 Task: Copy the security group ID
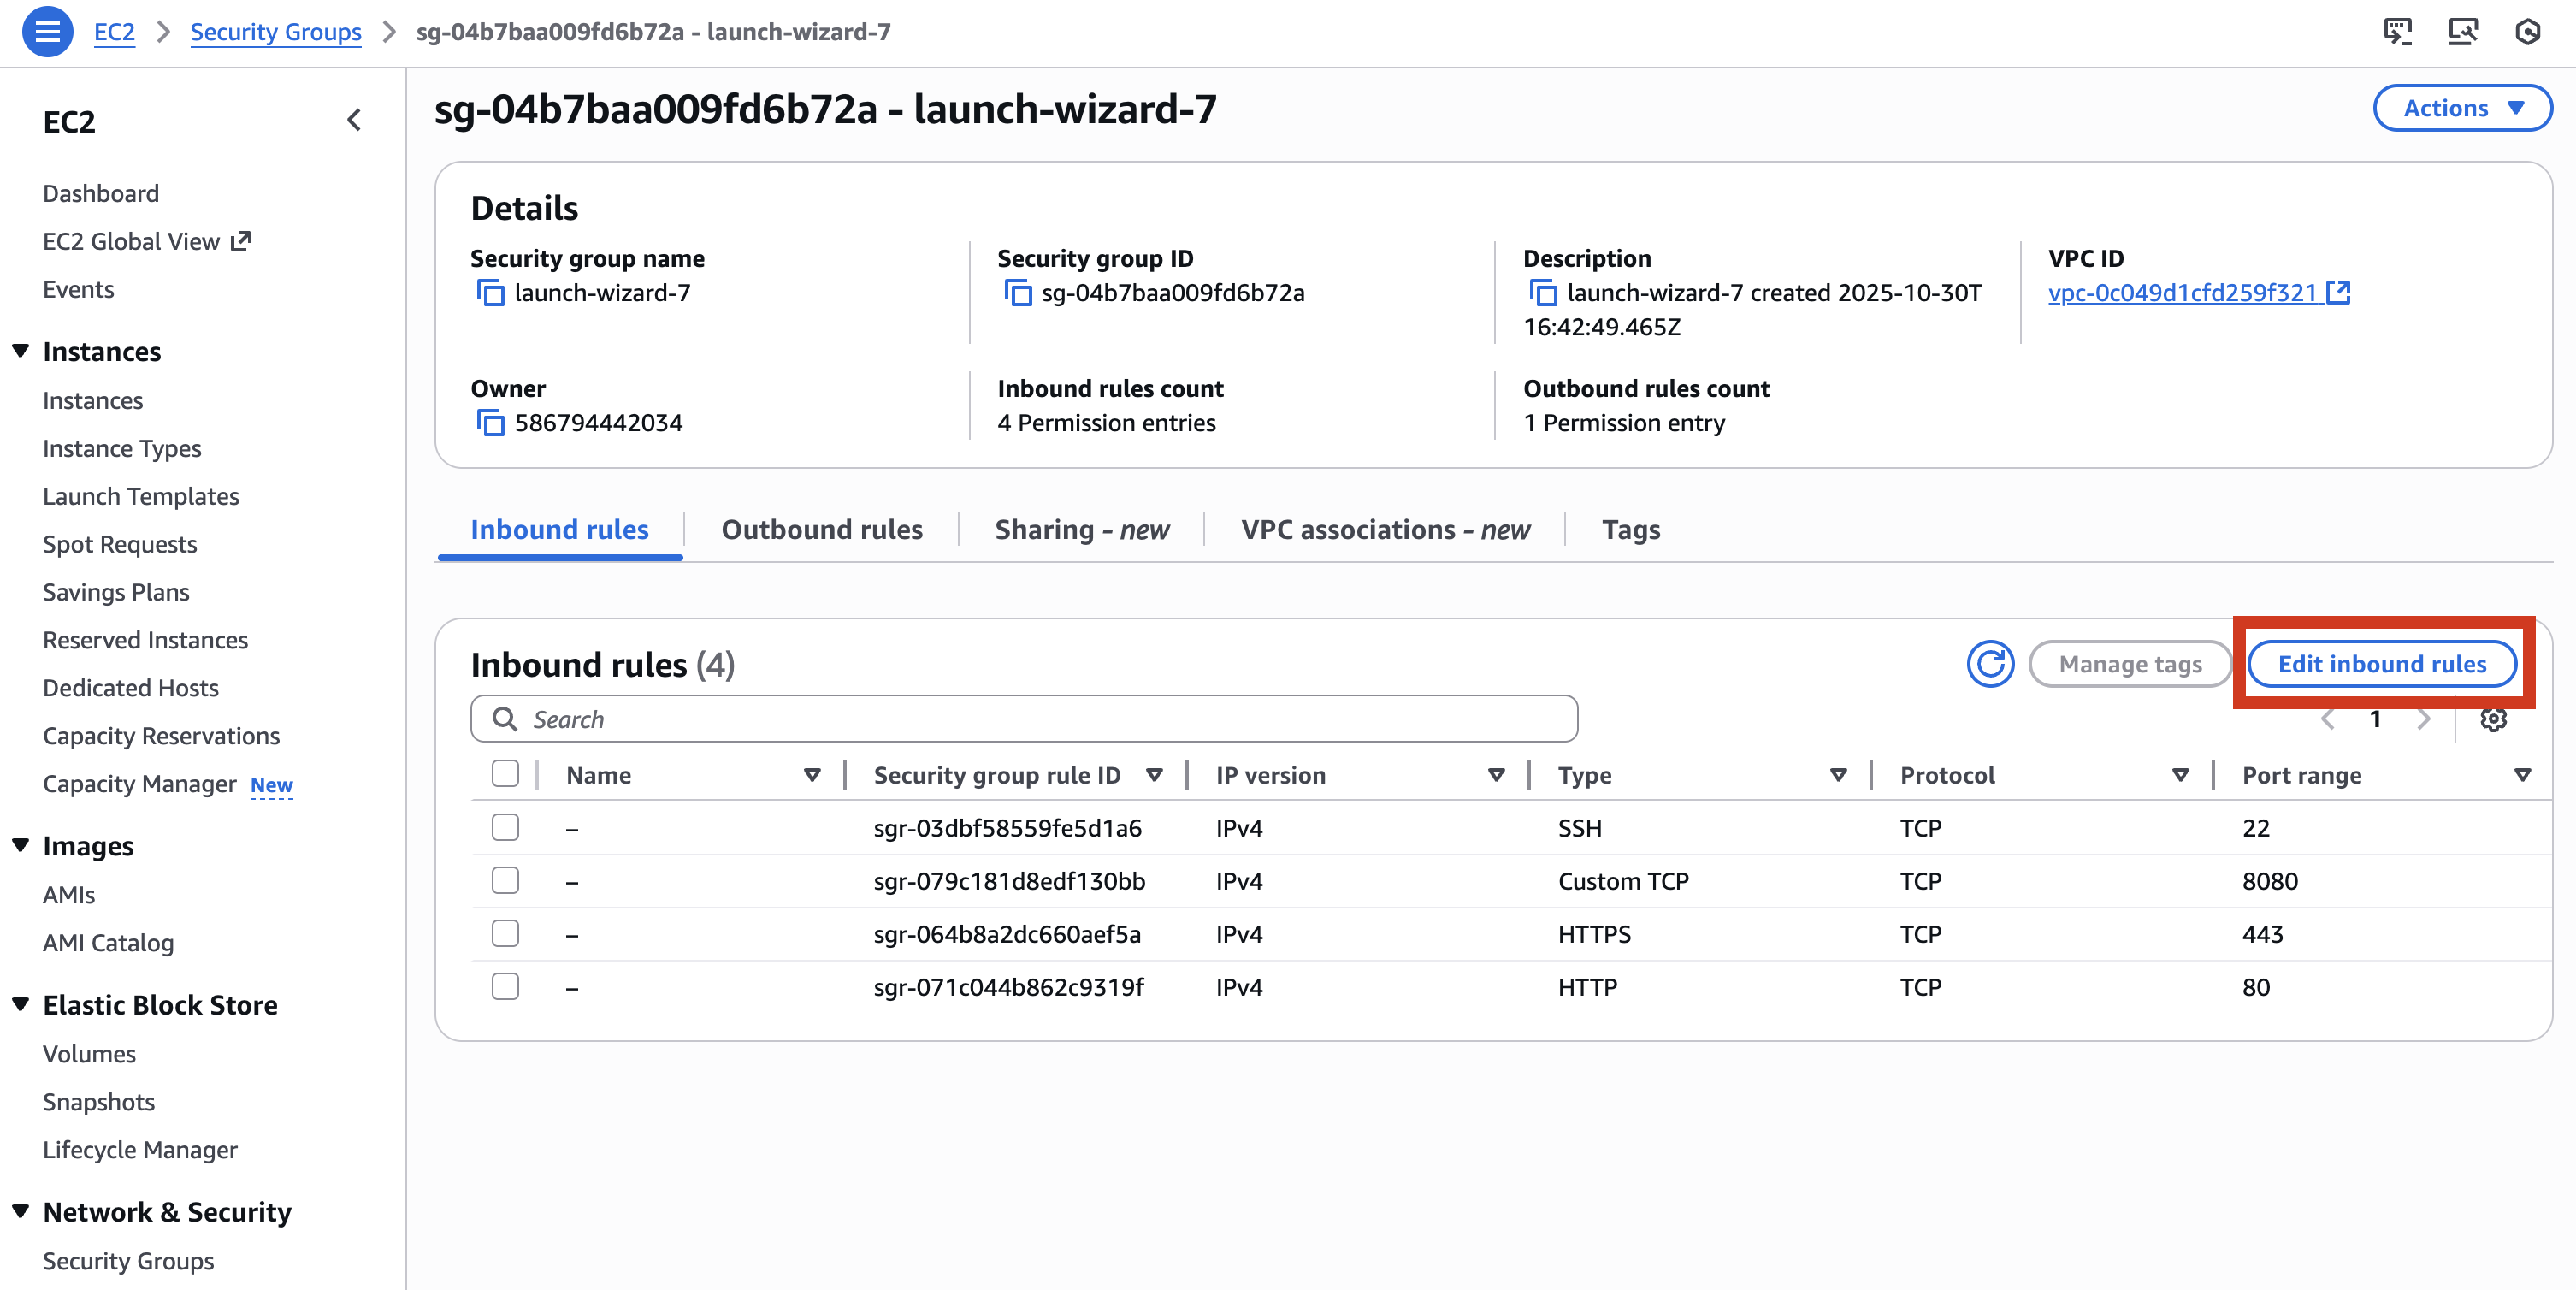tap(1018, 293)
